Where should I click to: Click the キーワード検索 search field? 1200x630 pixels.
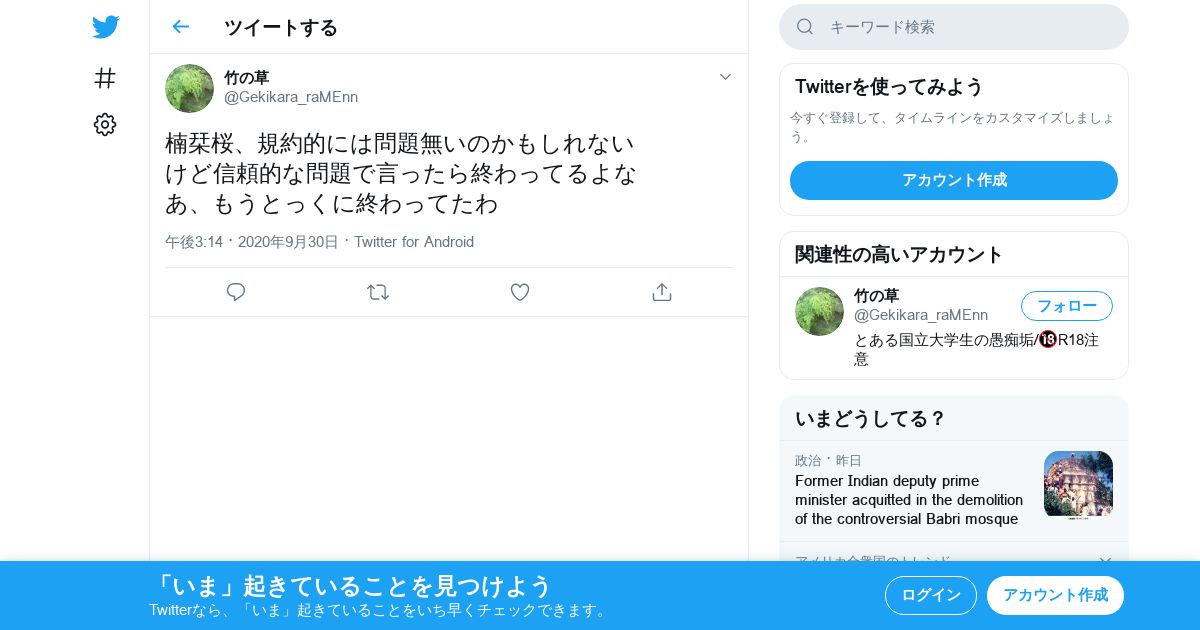pyautogui.click(x=954, y=27)
